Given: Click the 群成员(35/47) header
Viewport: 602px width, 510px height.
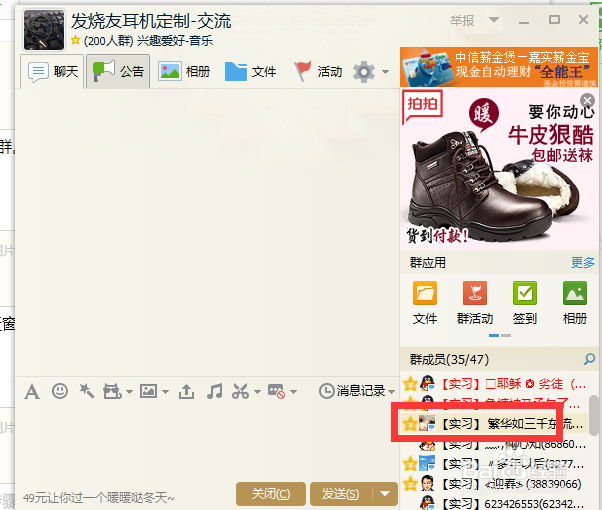Looking at the screenshot, I should point(449,359).
